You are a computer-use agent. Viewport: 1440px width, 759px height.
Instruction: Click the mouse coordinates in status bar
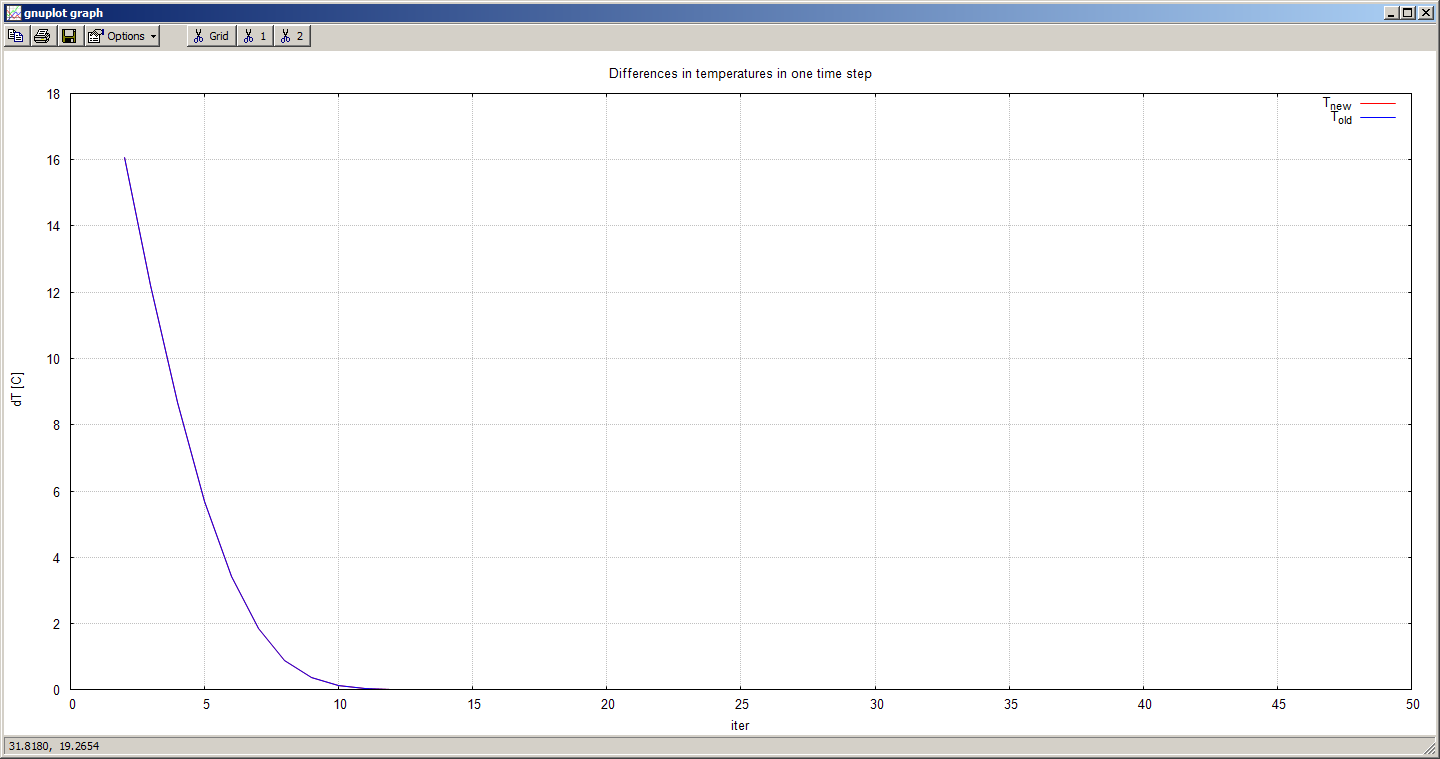point(54,746)
